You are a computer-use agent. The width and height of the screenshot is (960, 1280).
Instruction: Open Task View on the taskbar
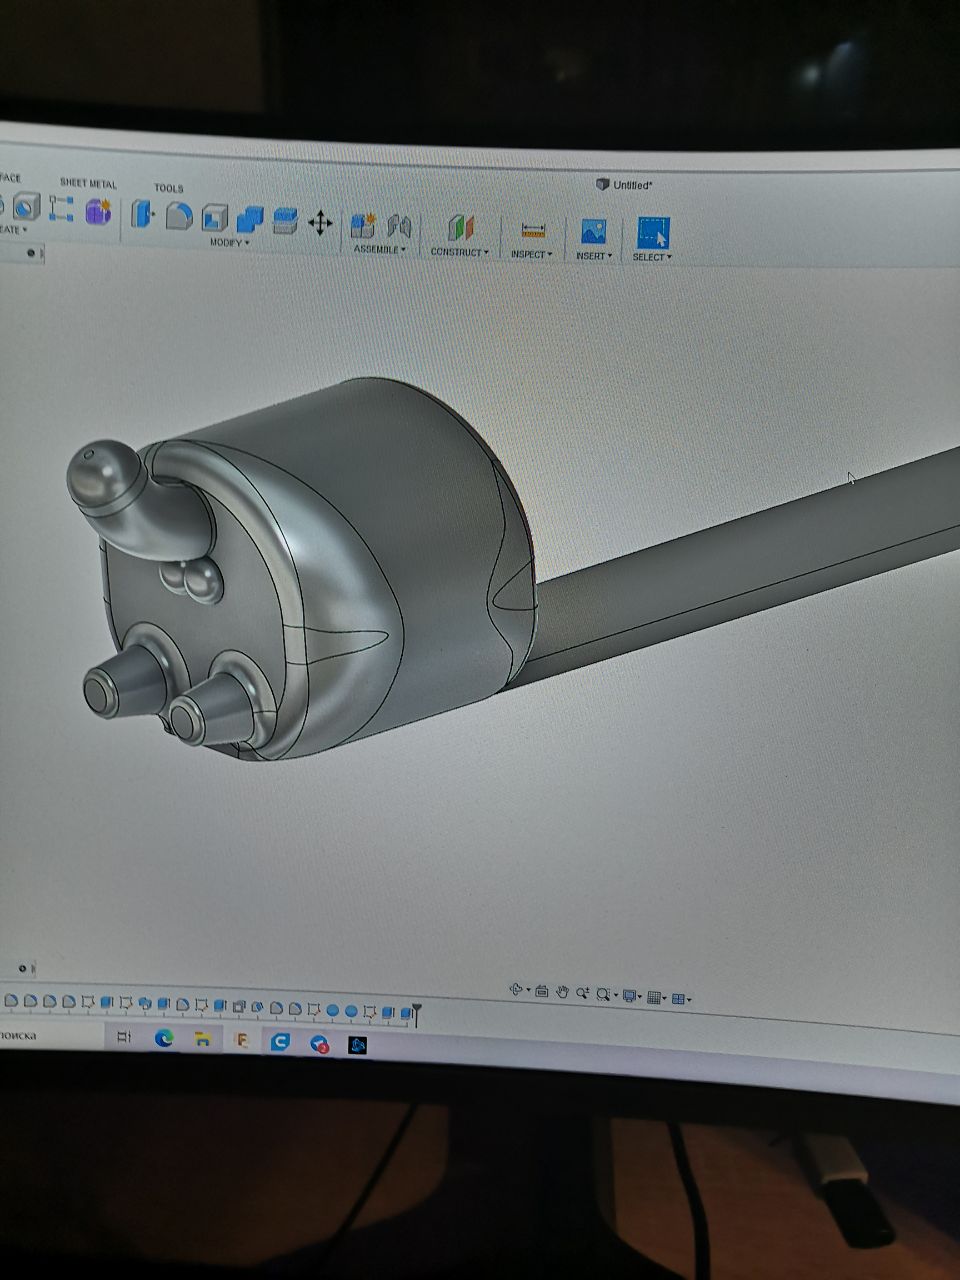(124, 1037)
